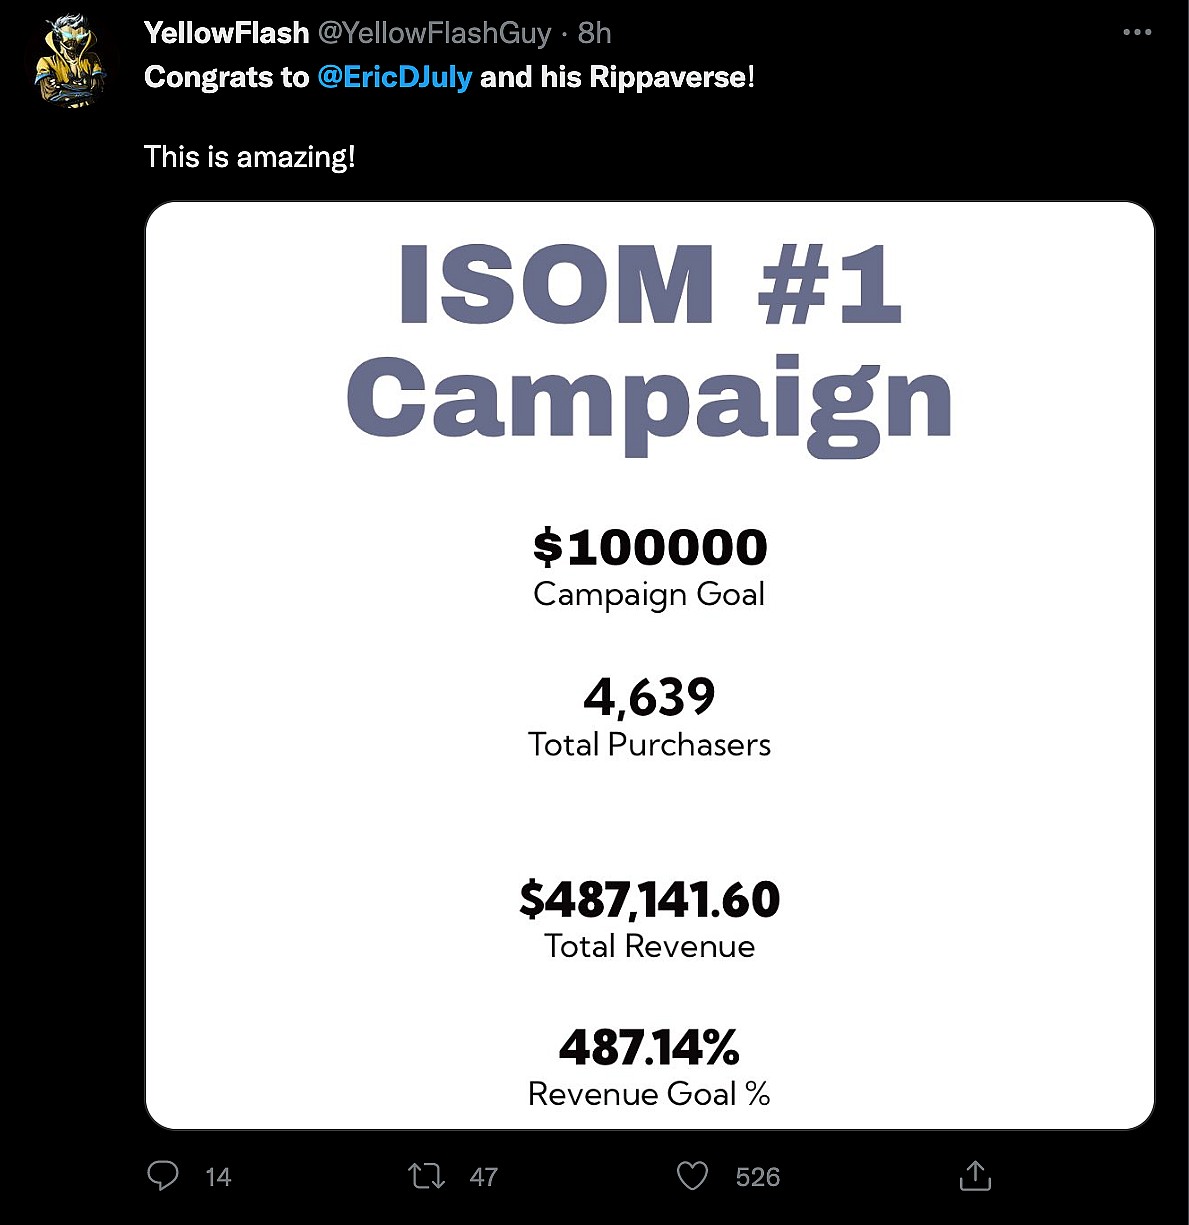Click the share upload arrow icon
This screenshot has height=1225, width=1189.
pyautogui.click(x=974, y=1176)
